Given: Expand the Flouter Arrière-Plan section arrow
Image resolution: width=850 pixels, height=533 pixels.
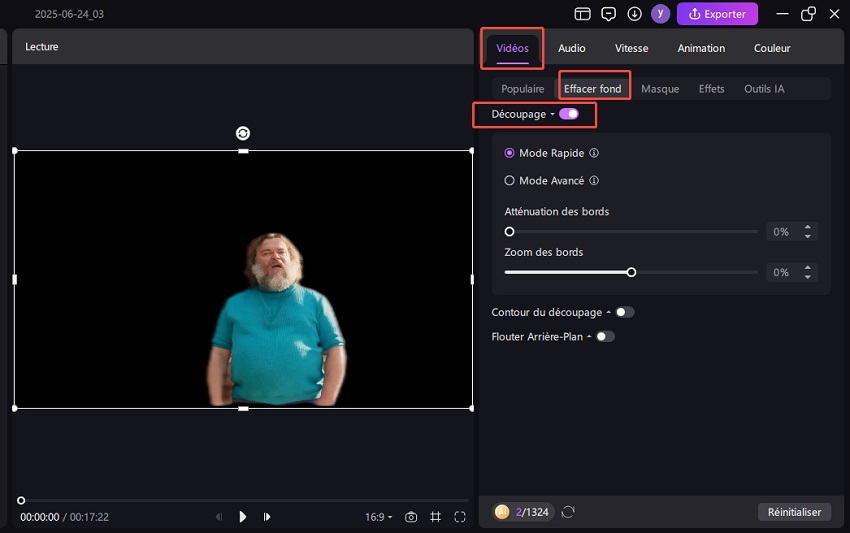Looking at the screenshot, I should 589,337.
